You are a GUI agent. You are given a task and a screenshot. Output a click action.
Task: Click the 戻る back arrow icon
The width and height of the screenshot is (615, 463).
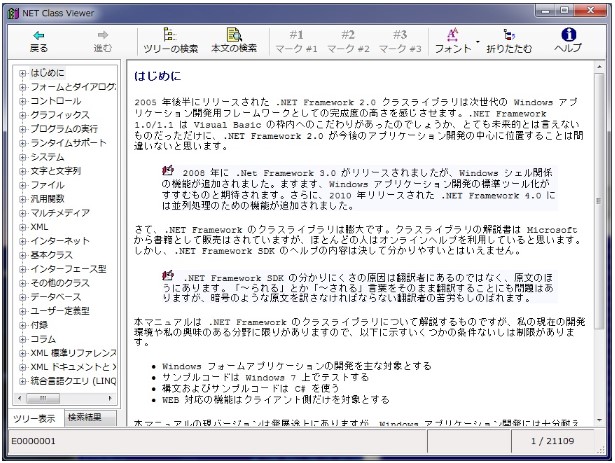38,36
